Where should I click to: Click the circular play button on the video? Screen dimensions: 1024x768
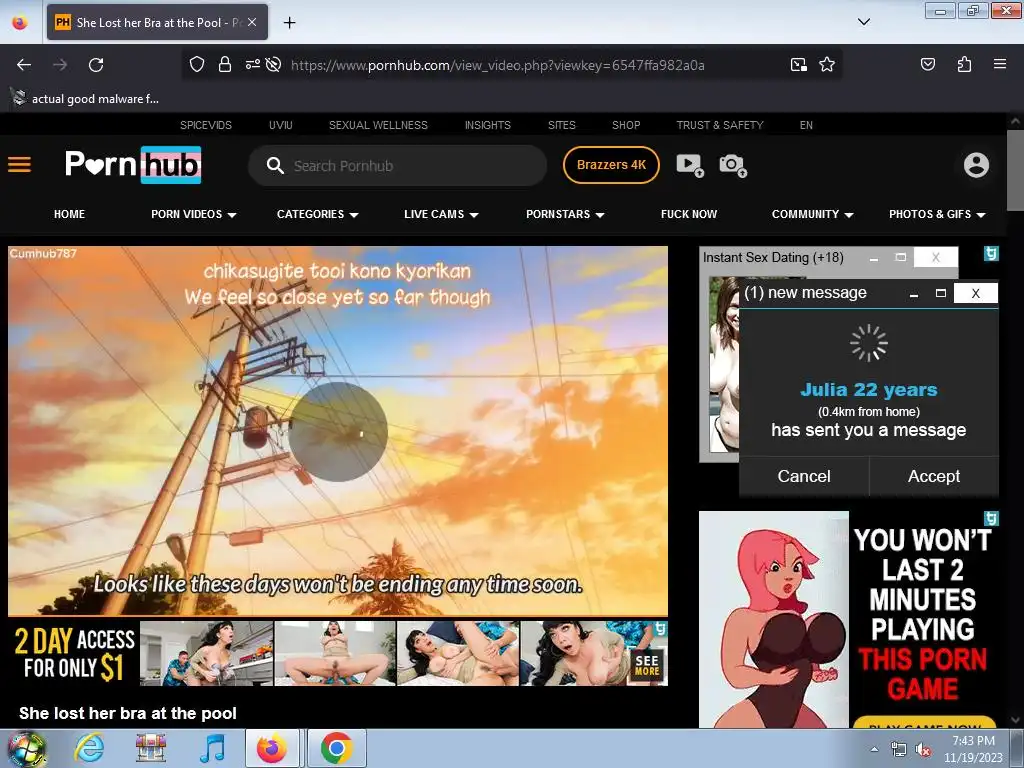pos(338,432)
